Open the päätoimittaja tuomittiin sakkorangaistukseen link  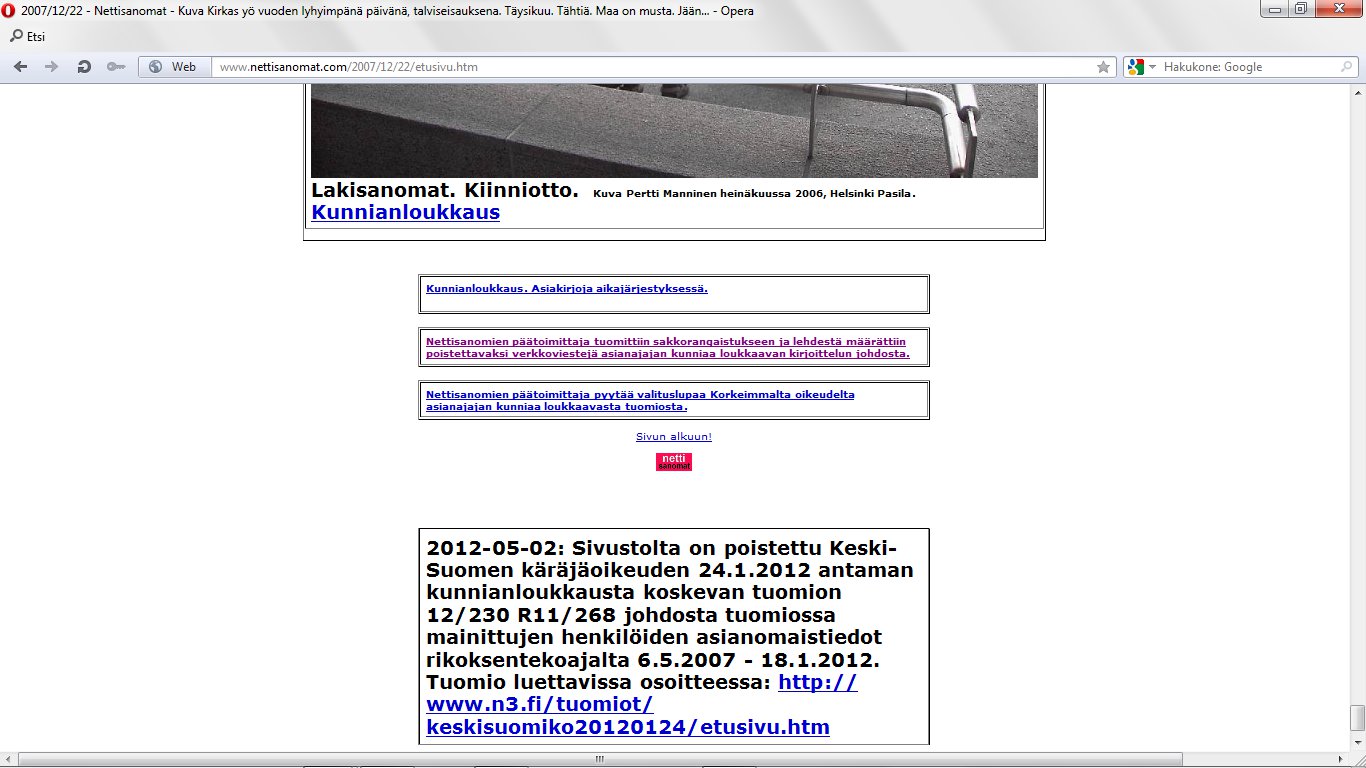click(667, 347)
